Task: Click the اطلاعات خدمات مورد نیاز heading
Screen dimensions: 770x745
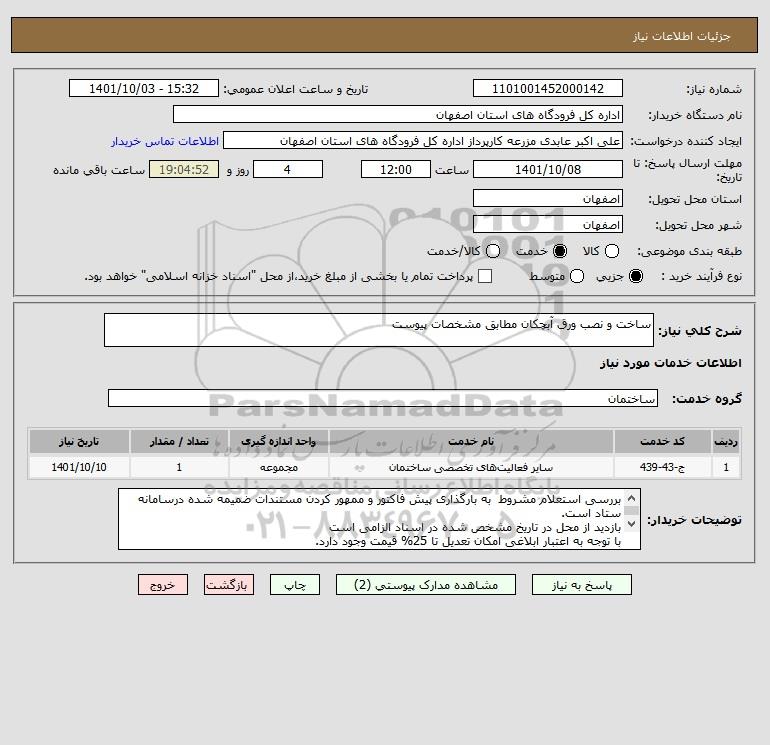Action: 671,363
